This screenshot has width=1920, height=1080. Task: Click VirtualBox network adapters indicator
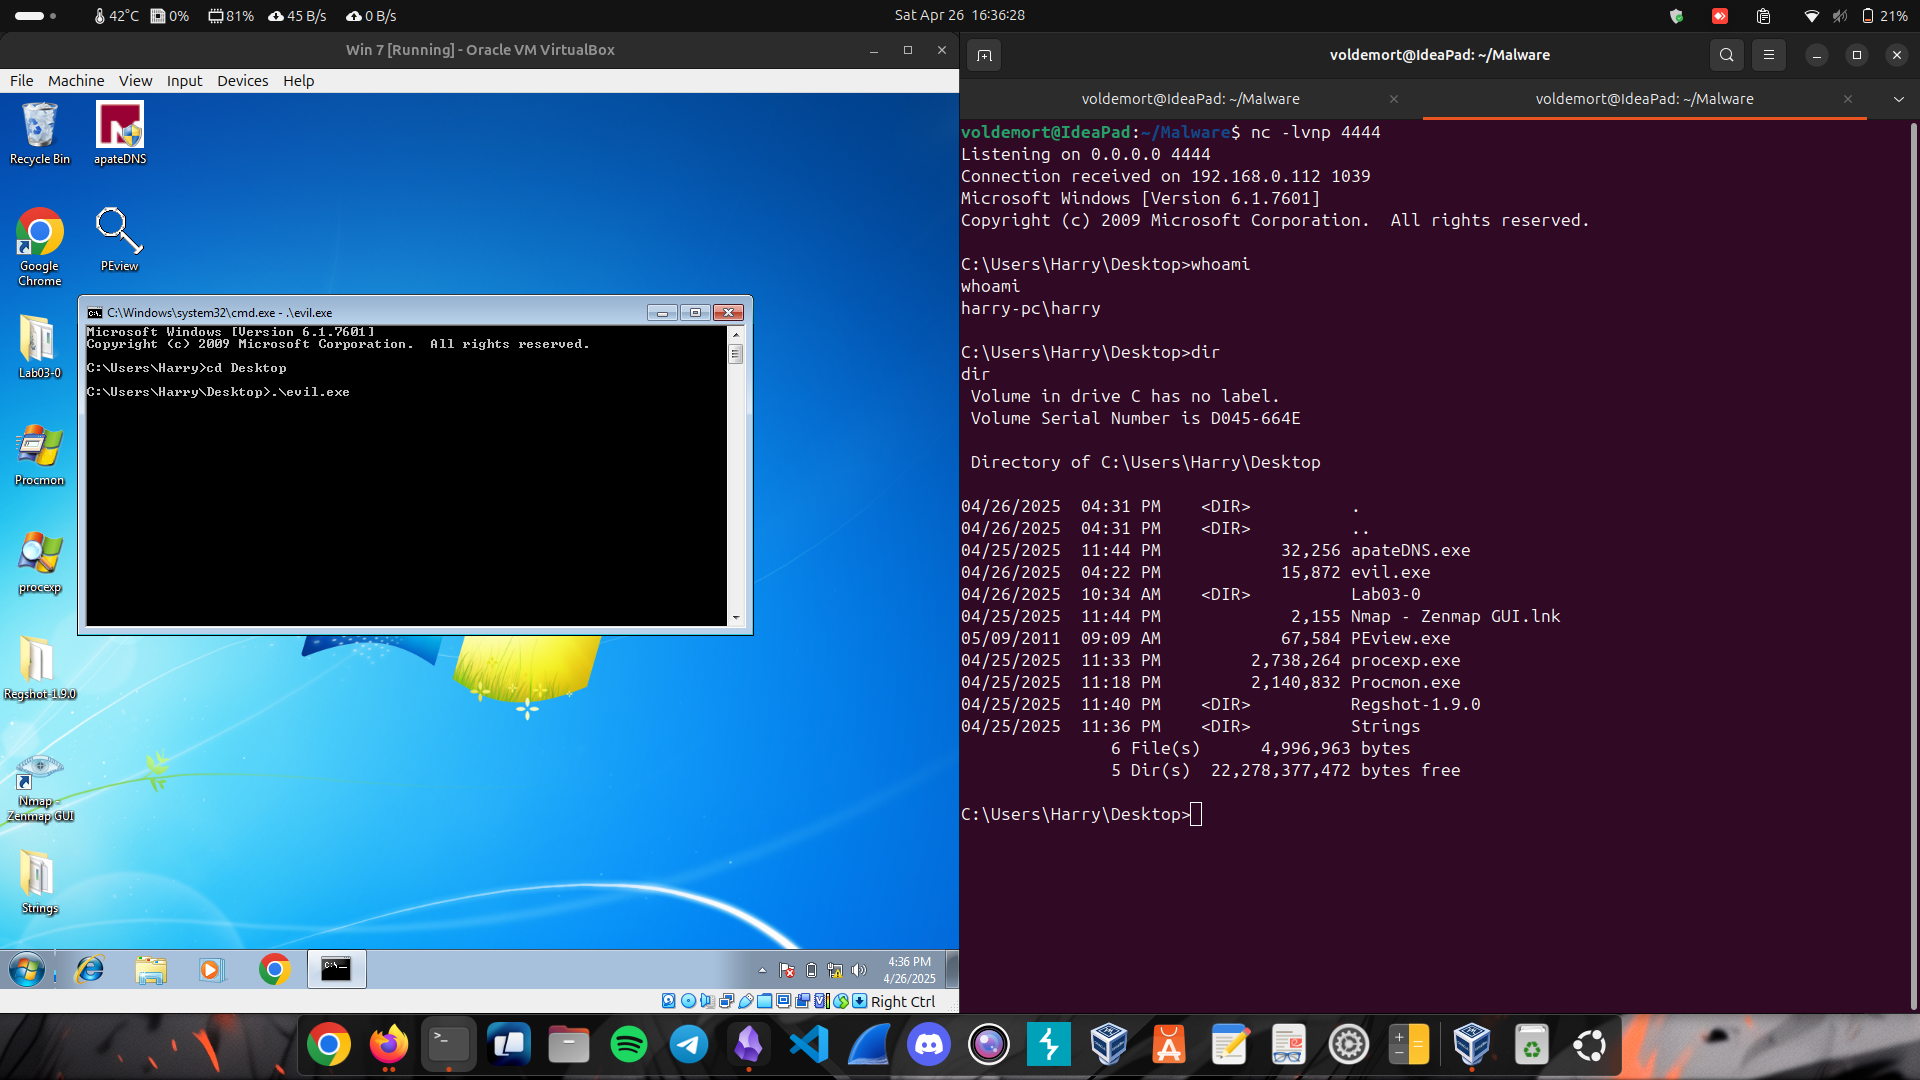tap(727, 1001)
